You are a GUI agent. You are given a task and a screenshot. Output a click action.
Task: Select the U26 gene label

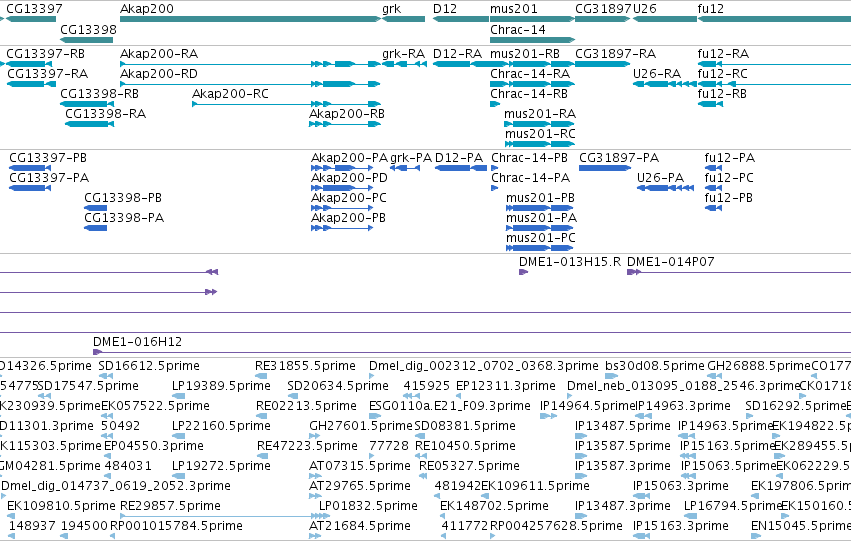point(644,9)
